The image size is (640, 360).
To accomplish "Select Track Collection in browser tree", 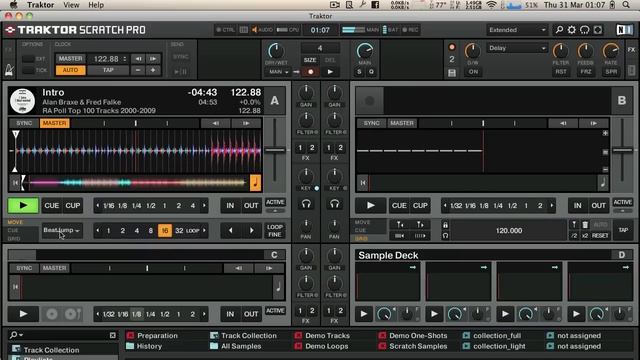I will click(51, 350).
